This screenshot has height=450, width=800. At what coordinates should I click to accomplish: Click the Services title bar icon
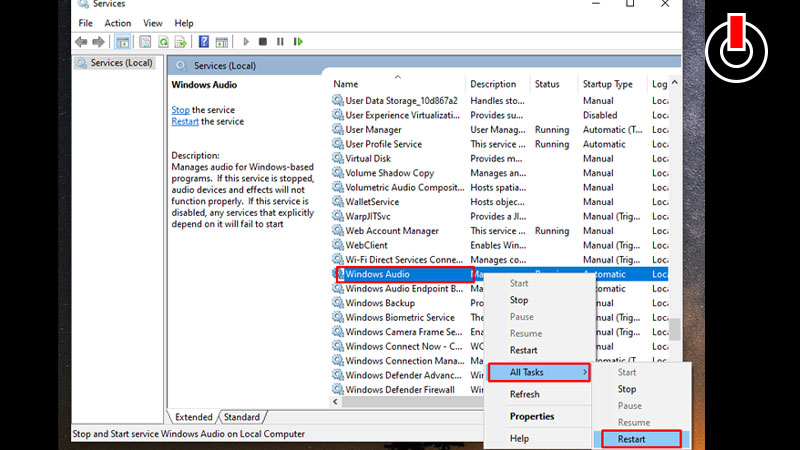click(83, 4)
